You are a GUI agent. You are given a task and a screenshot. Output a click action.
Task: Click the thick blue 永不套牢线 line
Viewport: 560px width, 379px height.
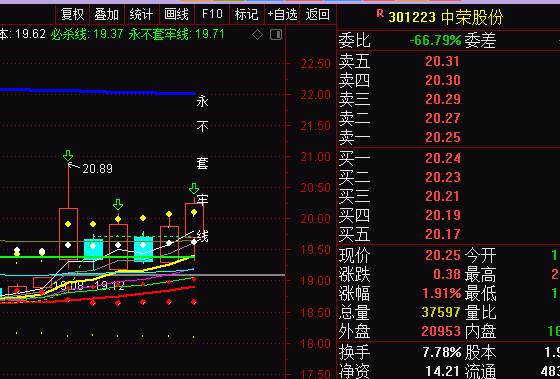(97, 91)
